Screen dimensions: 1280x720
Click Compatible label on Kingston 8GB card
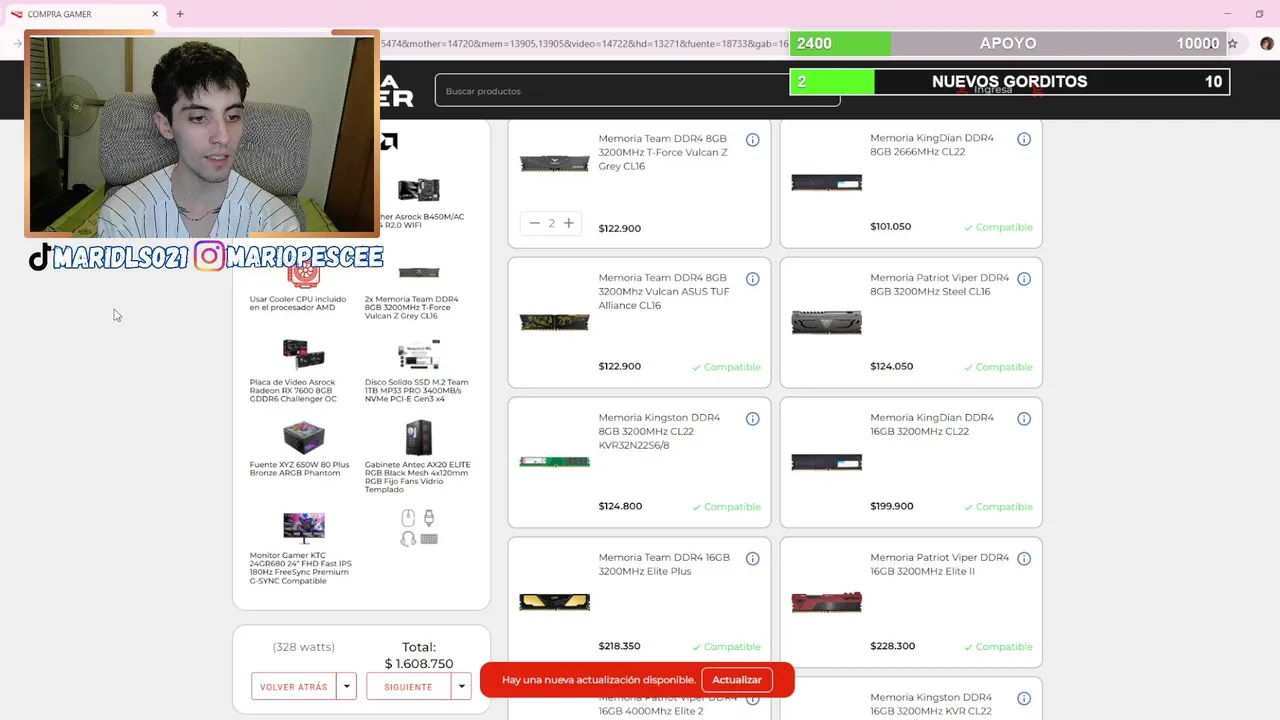pos(726,507)
